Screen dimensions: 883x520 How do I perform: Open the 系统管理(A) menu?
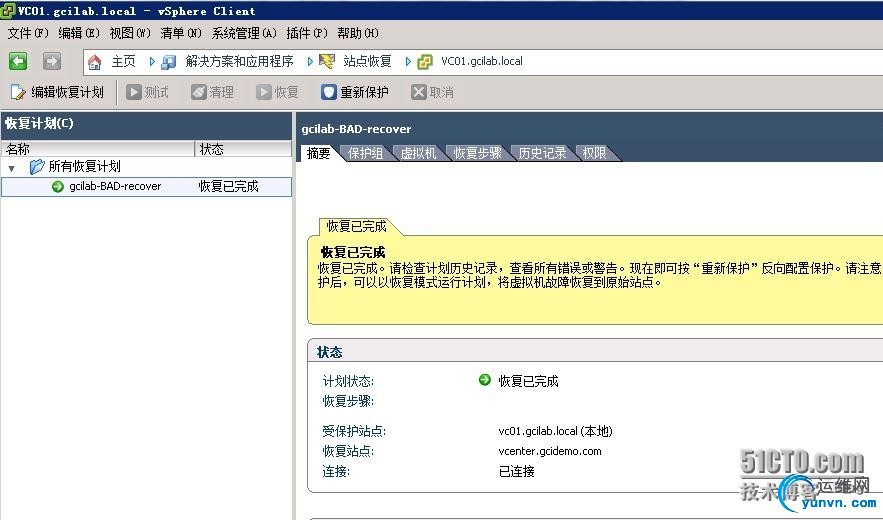(244, 33)
